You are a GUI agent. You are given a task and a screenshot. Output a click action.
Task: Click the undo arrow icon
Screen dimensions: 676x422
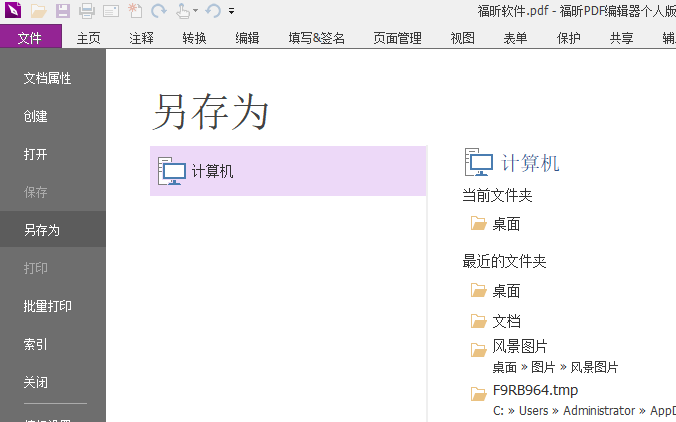click(x=213, y=11)
